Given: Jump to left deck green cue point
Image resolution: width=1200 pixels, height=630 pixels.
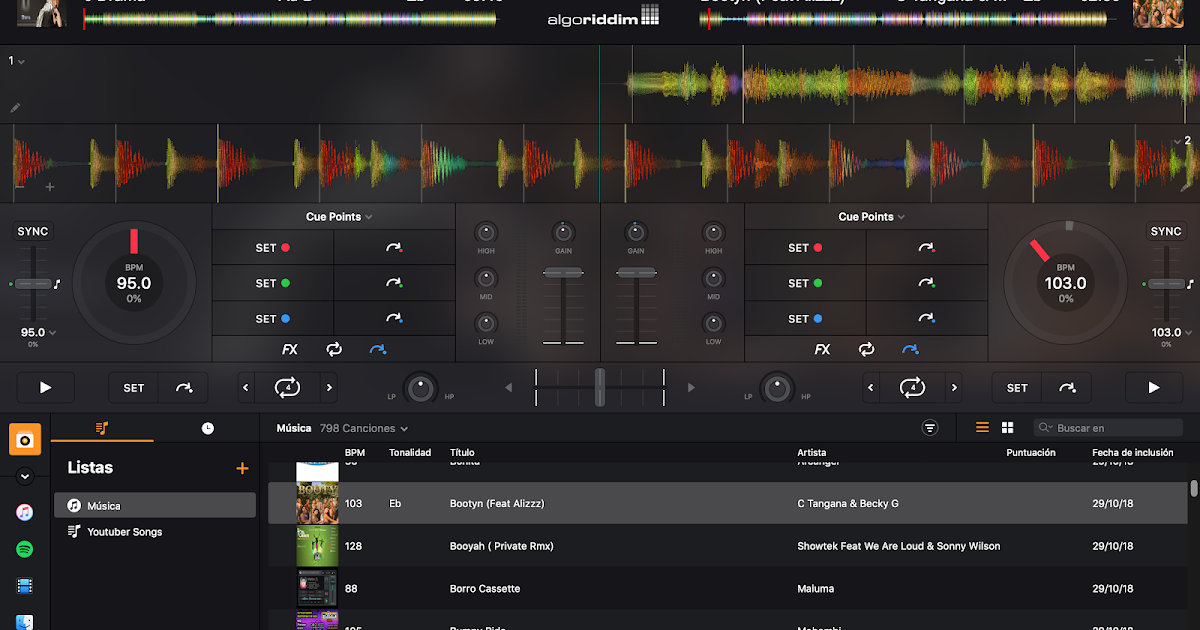Looking at the screenshot, I should coord(394,283).
